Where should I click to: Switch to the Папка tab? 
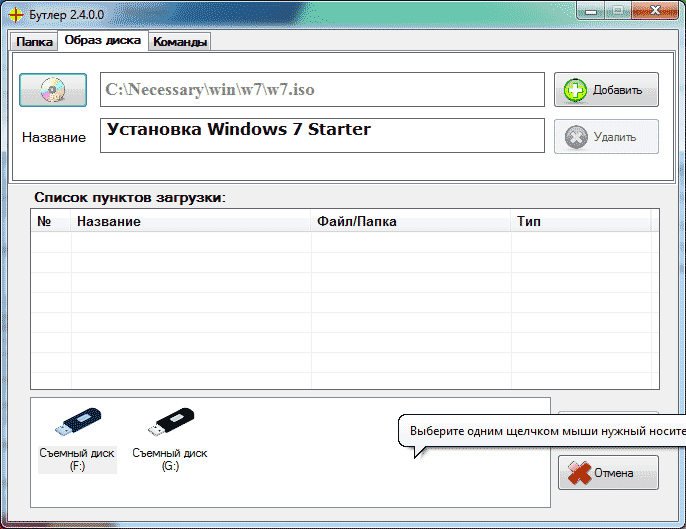coord(34,42)
